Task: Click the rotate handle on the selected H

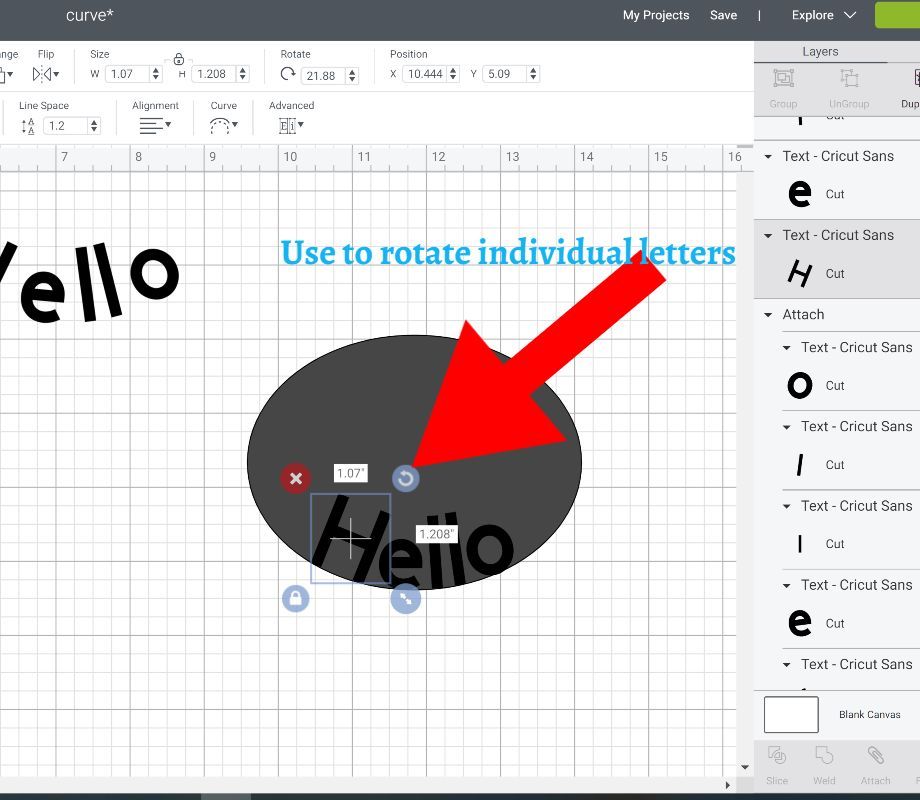Action: pos(405,478)
